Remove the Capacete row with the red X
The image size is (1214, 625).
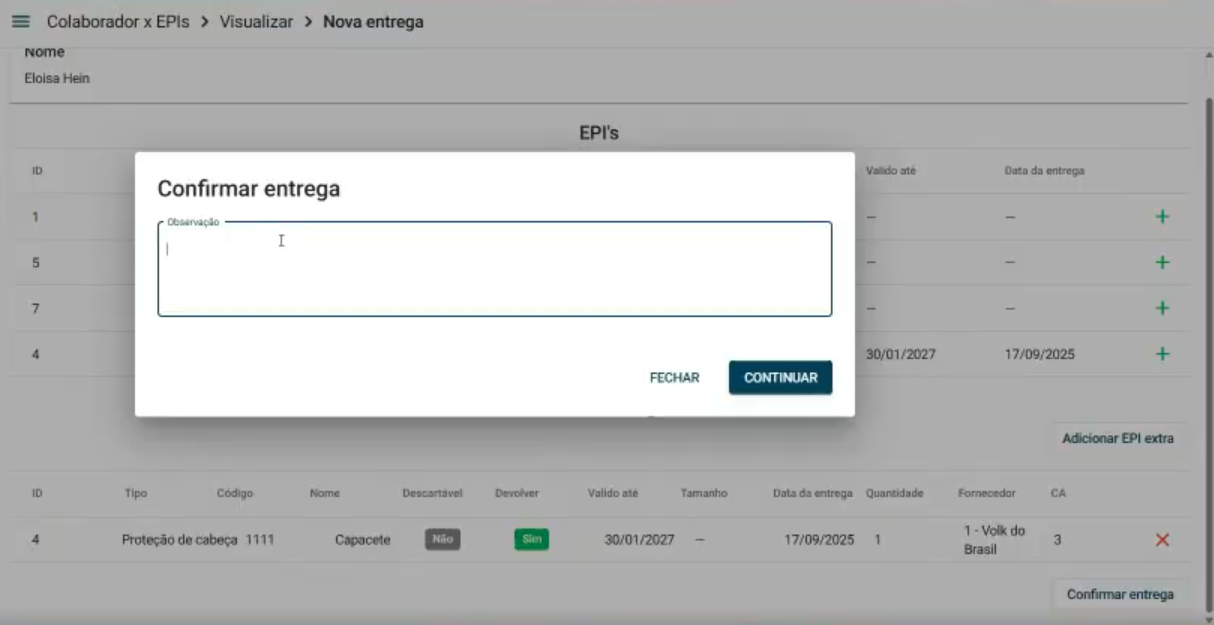(1162, 540)
